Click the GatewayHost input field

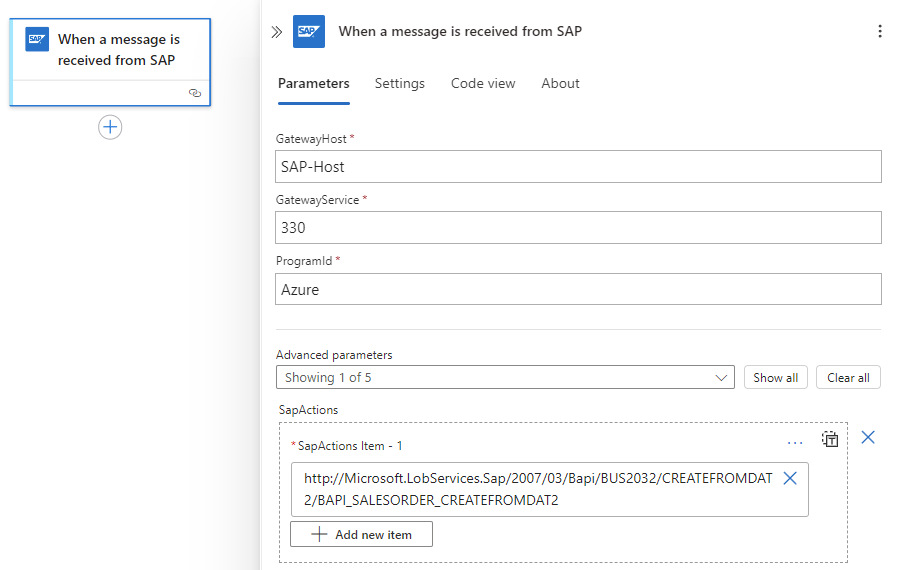point(578,167)
